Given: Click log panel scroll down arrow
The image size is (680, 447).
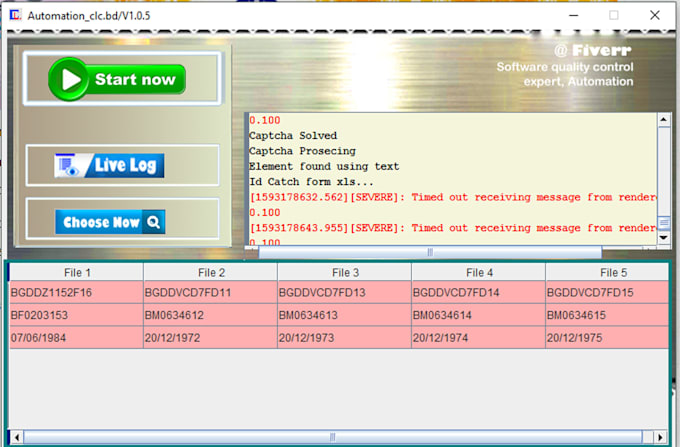Looking at the screenshot, I should 664,237.
